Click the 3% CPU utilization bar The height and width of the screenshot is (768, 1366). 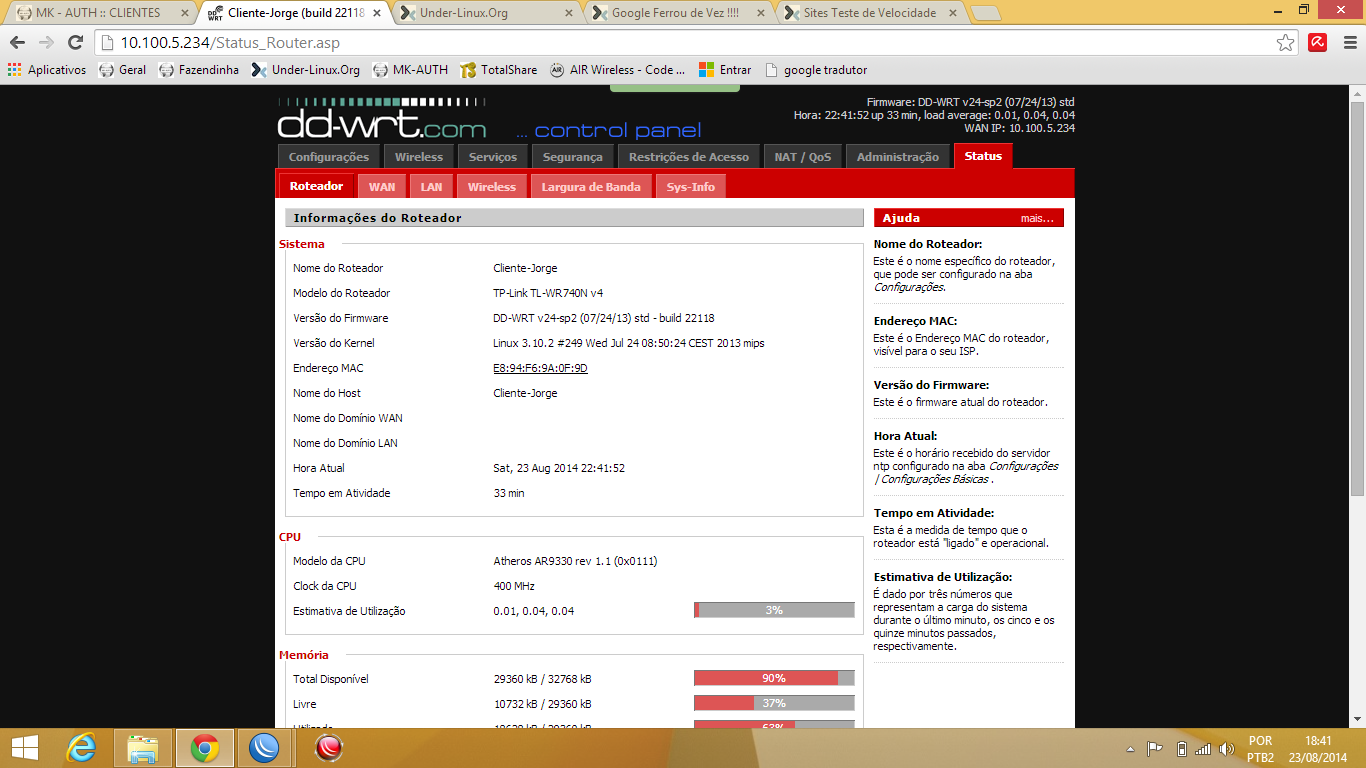[x=774, y=610]
